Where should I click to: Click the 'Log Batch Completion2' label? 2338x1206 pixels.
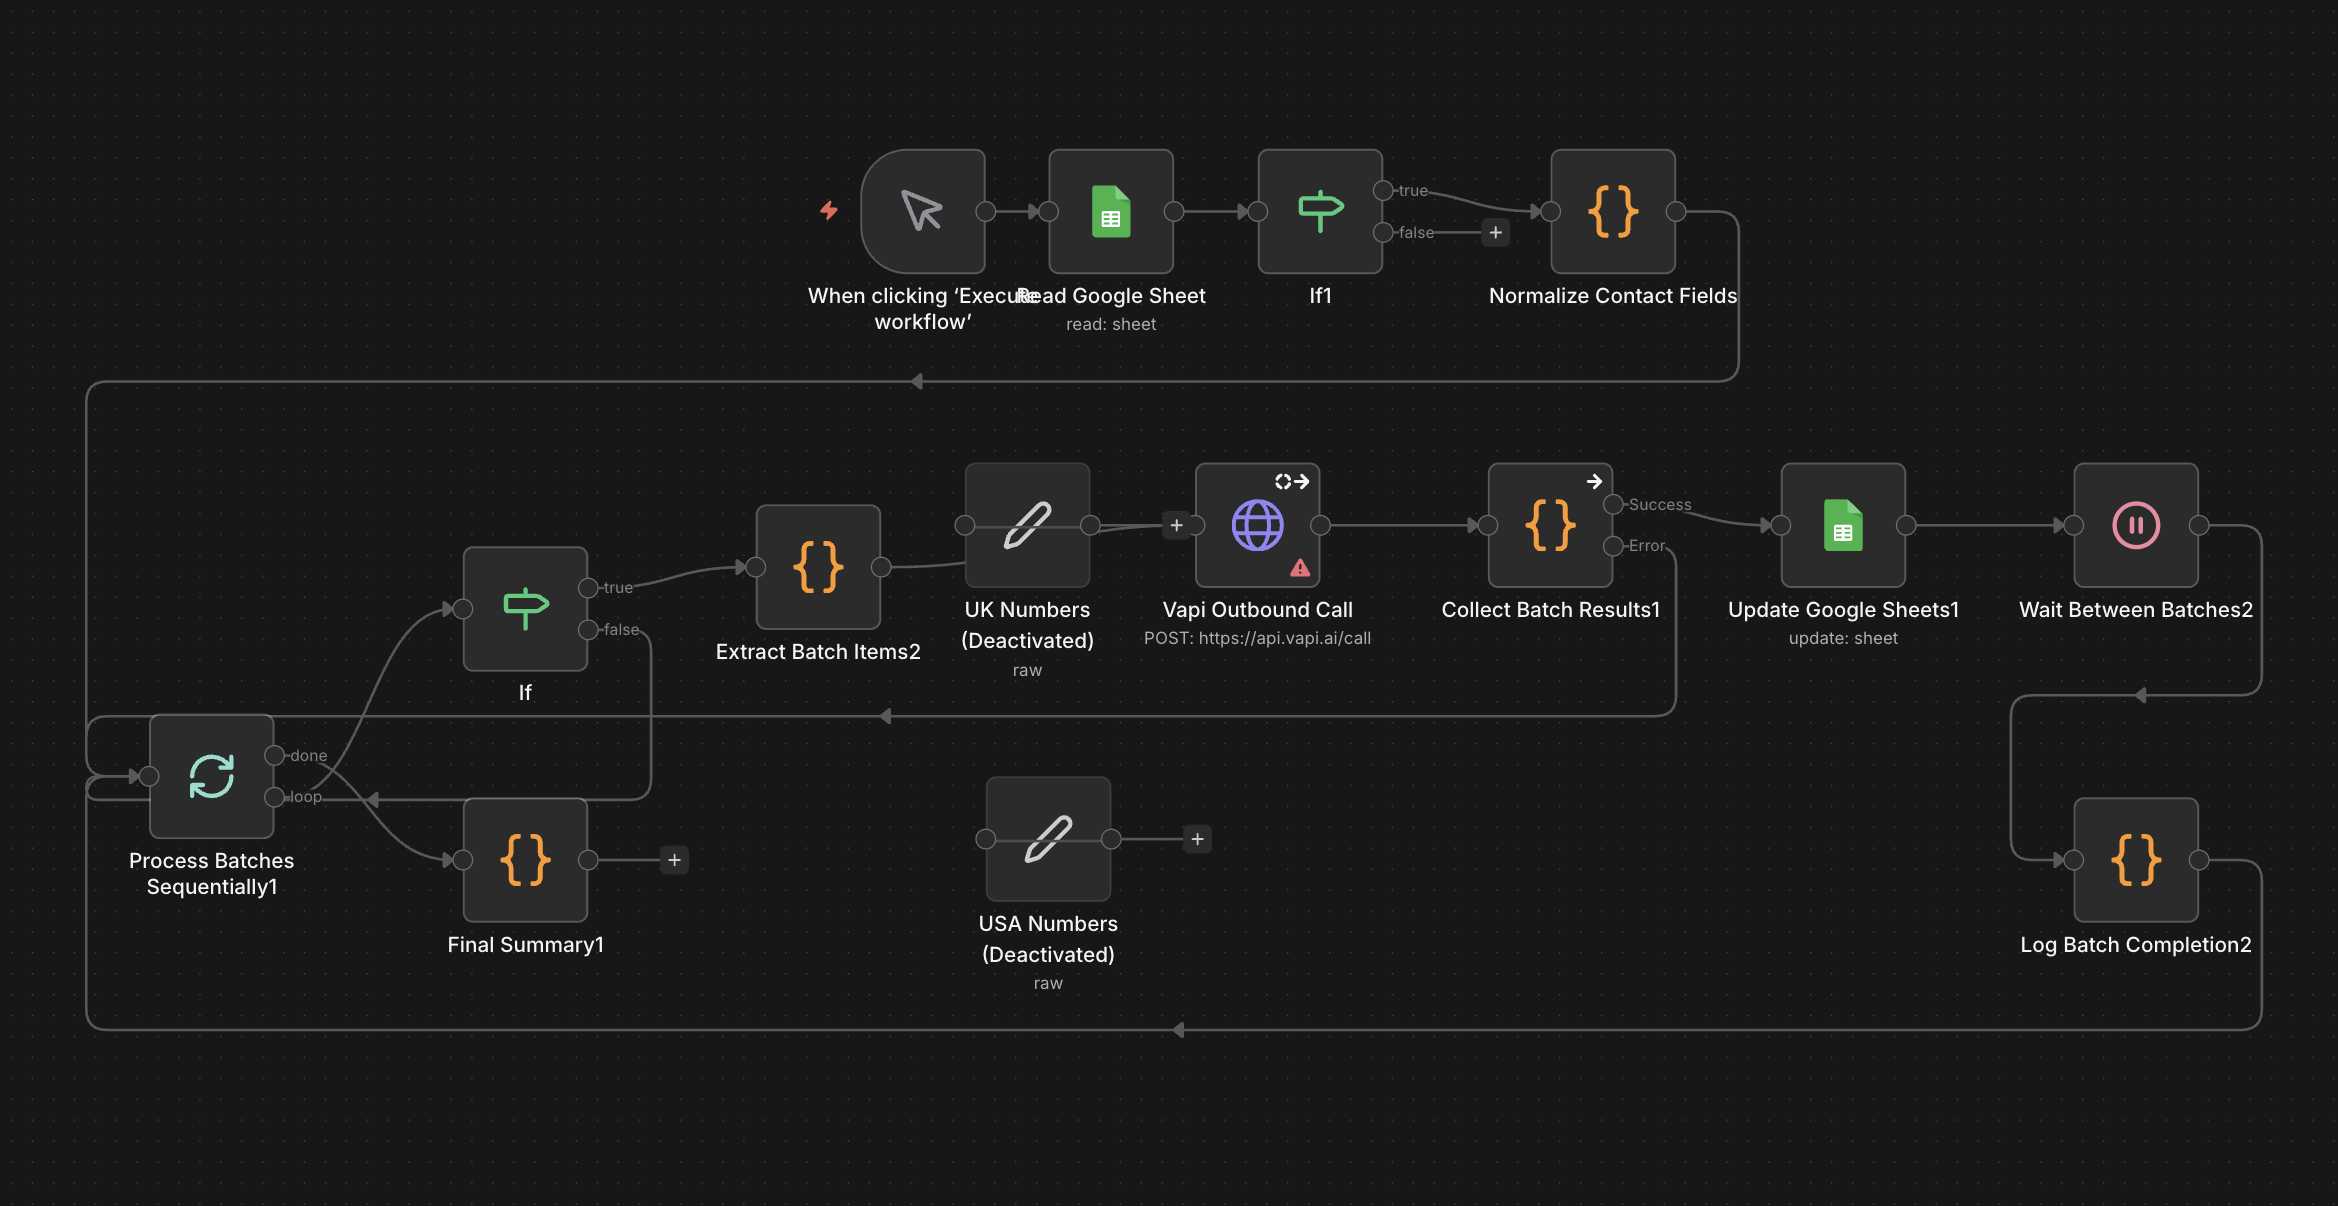(x=2136, y=945)
